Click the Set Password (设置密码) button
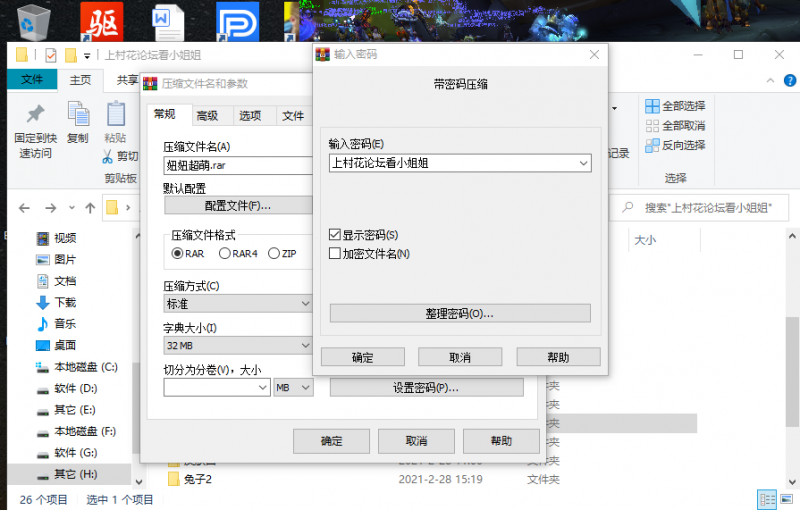The height and width of the screenshot is (510, 800). coord(426,387)
